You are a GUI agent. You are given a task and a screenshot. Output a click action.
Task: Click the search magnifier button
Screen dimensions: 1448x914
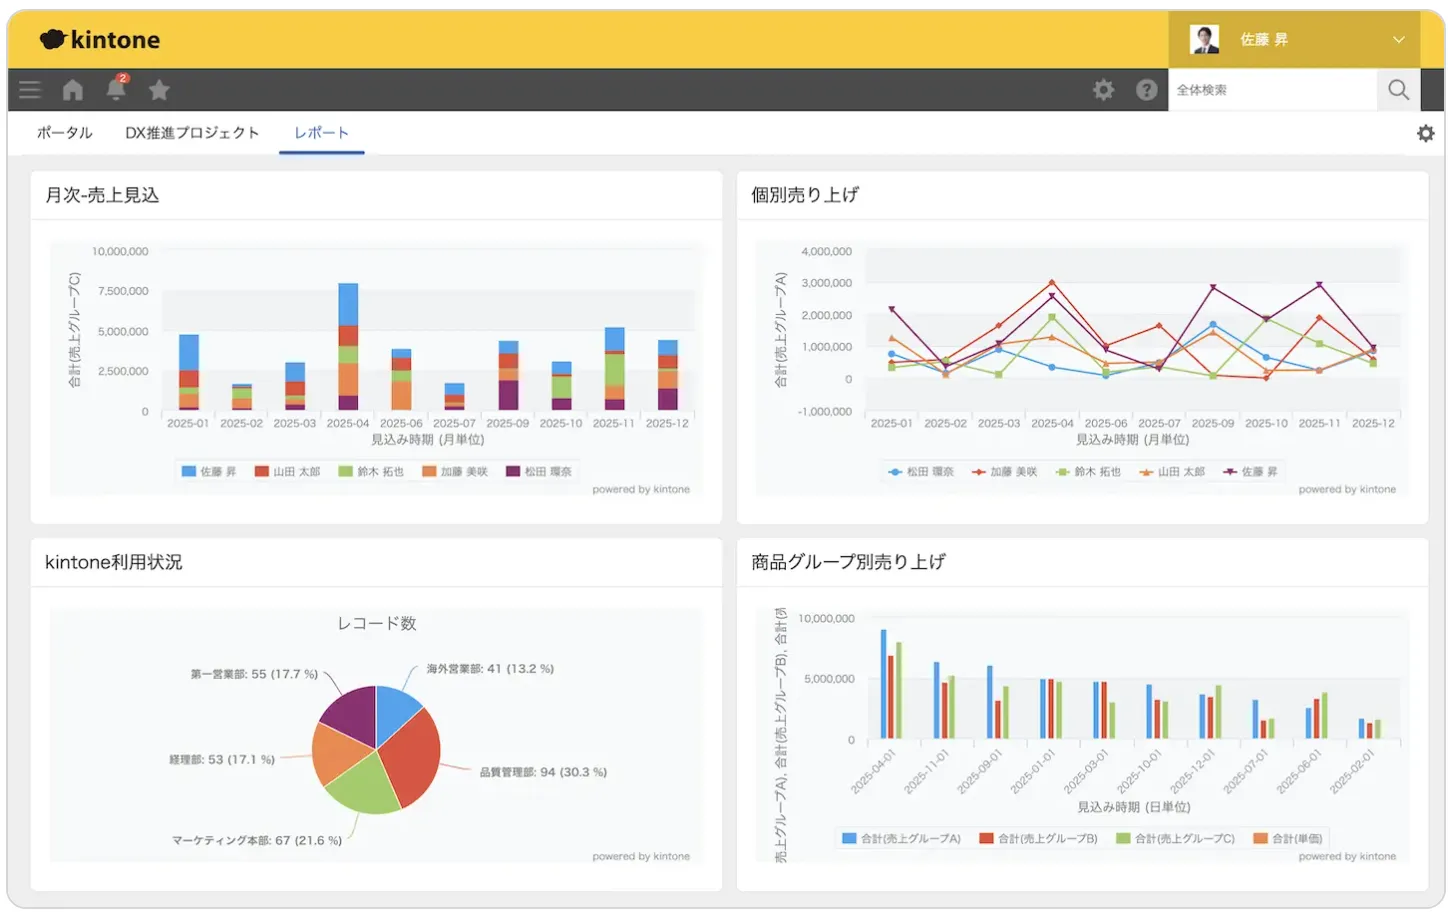tap(1398, 90)
